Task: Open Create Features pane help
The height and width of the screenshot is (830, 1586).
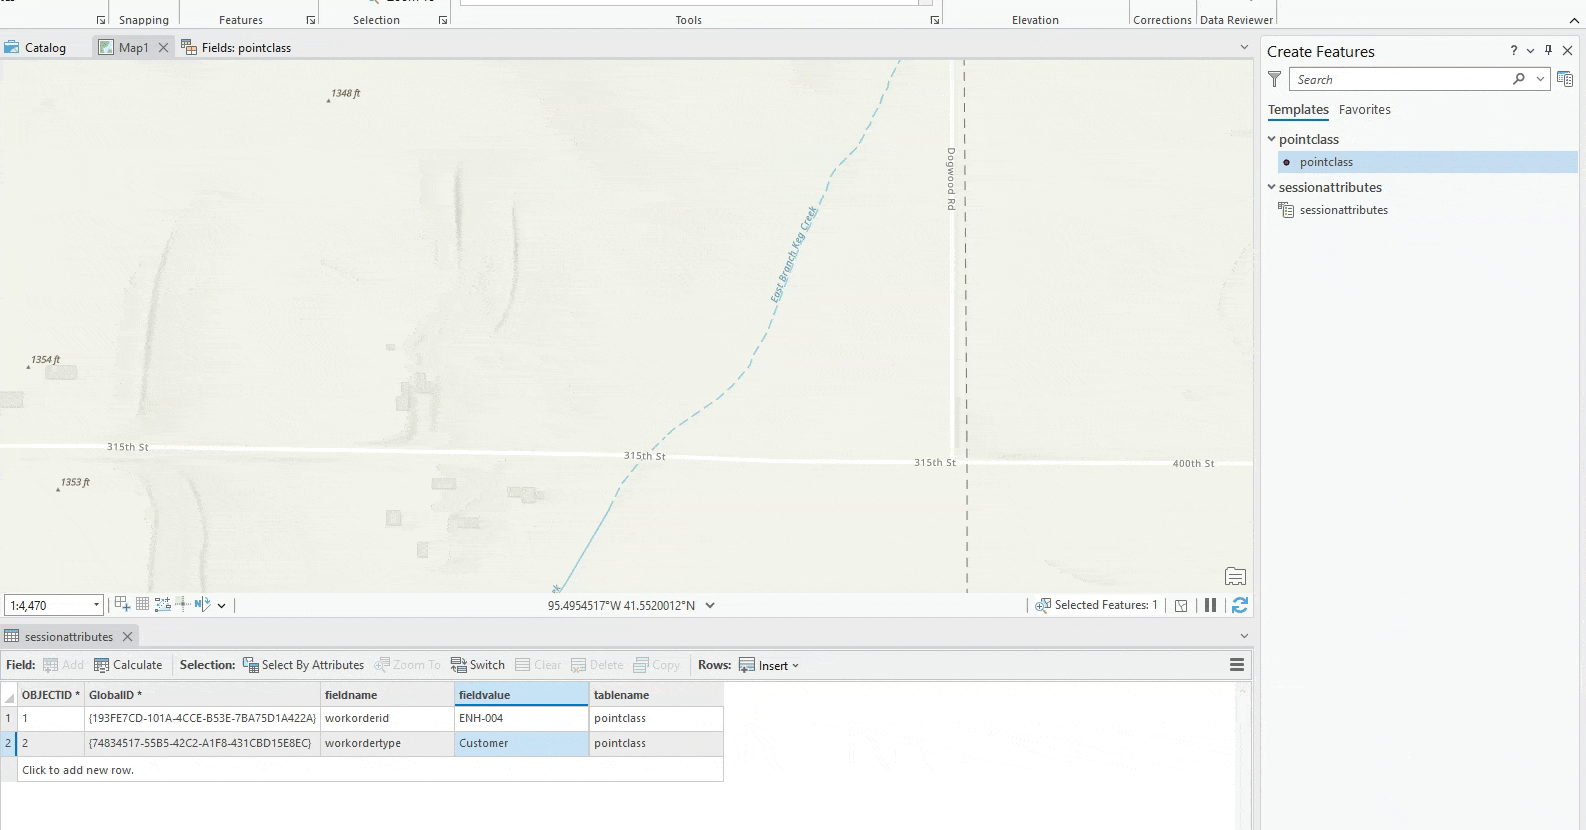Action: click(x=1514, y=51)
